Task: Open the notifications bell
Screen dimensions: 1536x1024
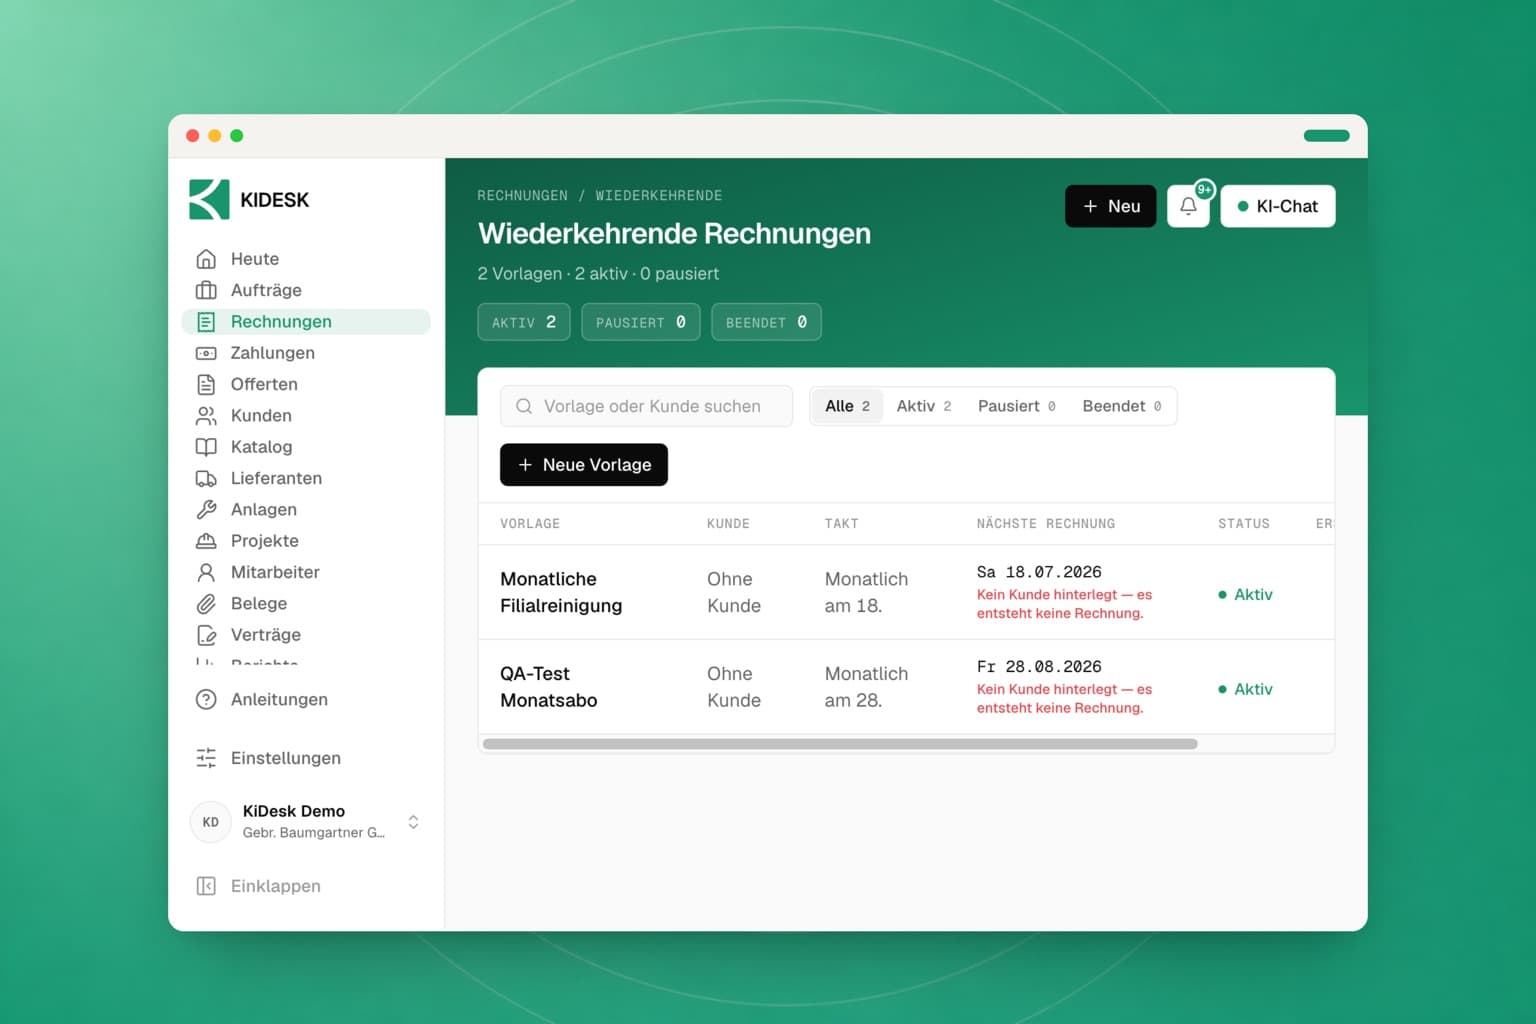Action: point(1188,206)
